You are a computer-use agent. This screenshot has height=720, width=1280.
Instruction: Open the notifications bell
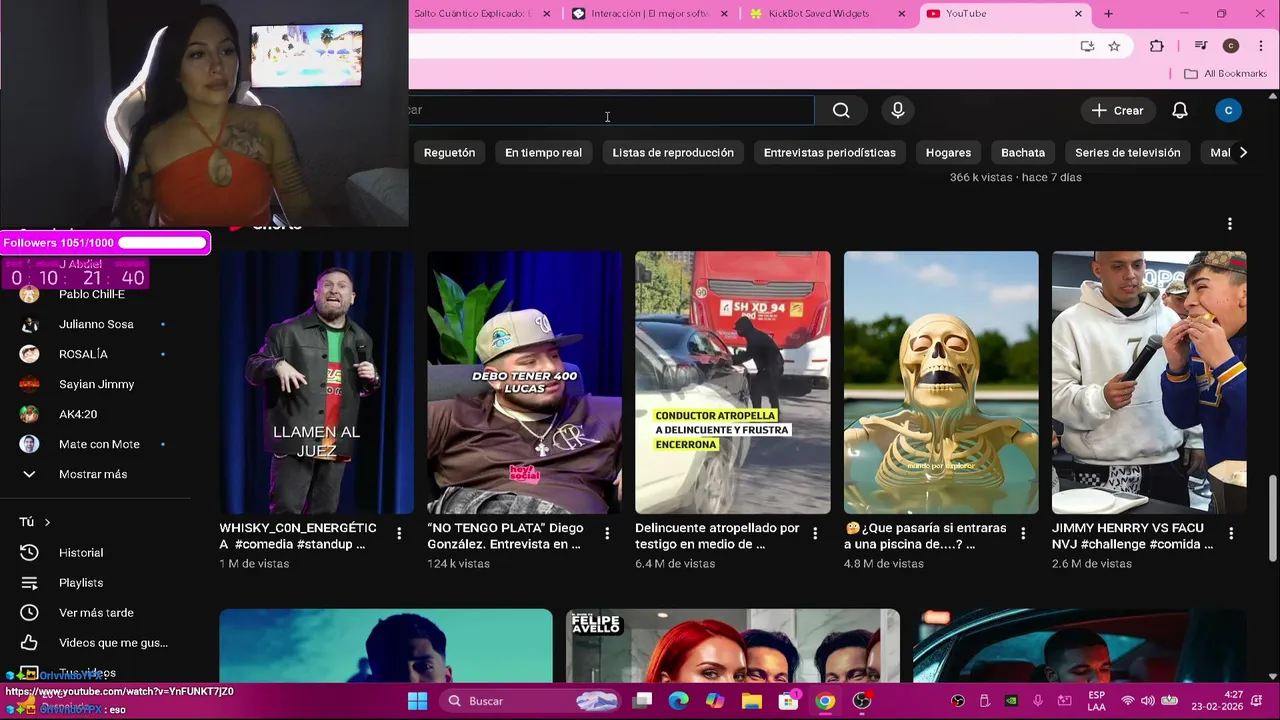click(1180, 110)
